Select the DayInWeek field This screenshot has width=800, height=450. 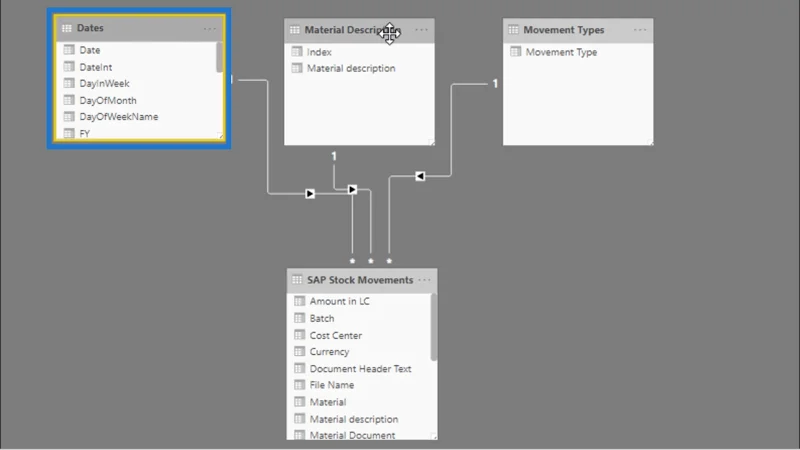105,83
